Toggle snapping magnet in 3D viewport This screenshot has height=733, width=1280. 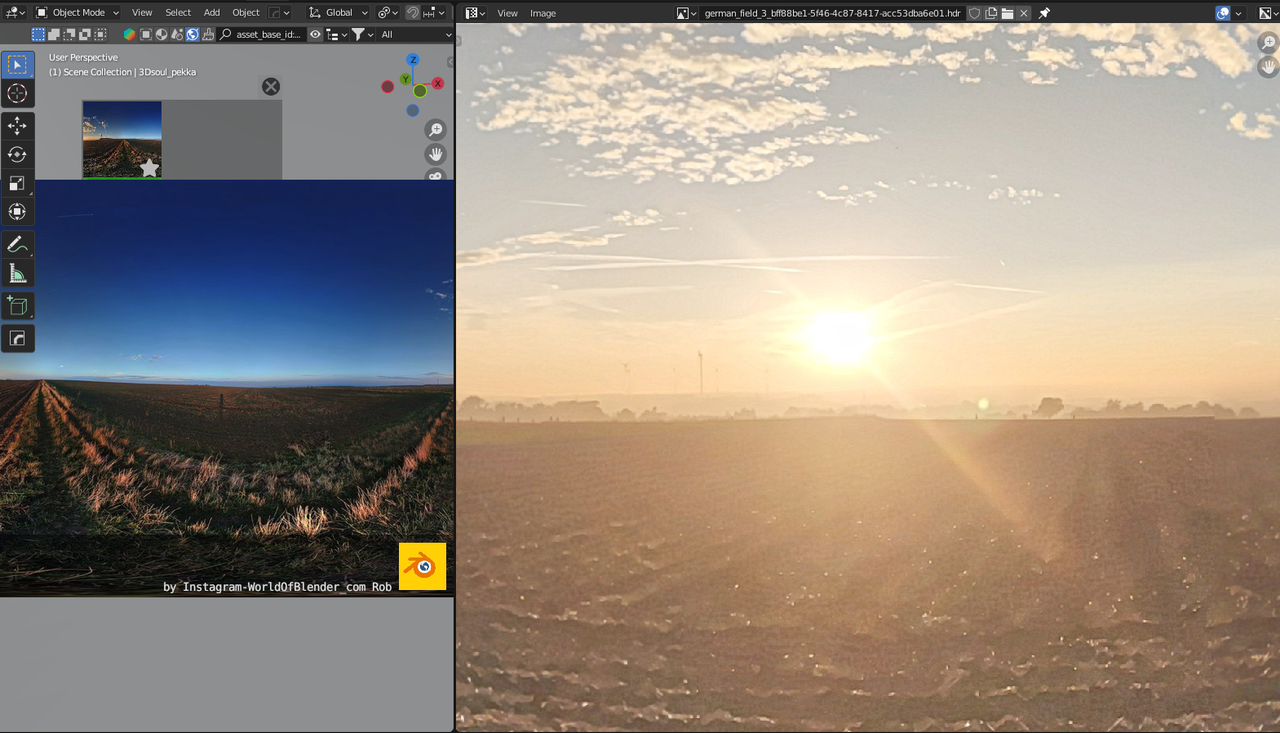pyautogui.click(x=413, y=13)
